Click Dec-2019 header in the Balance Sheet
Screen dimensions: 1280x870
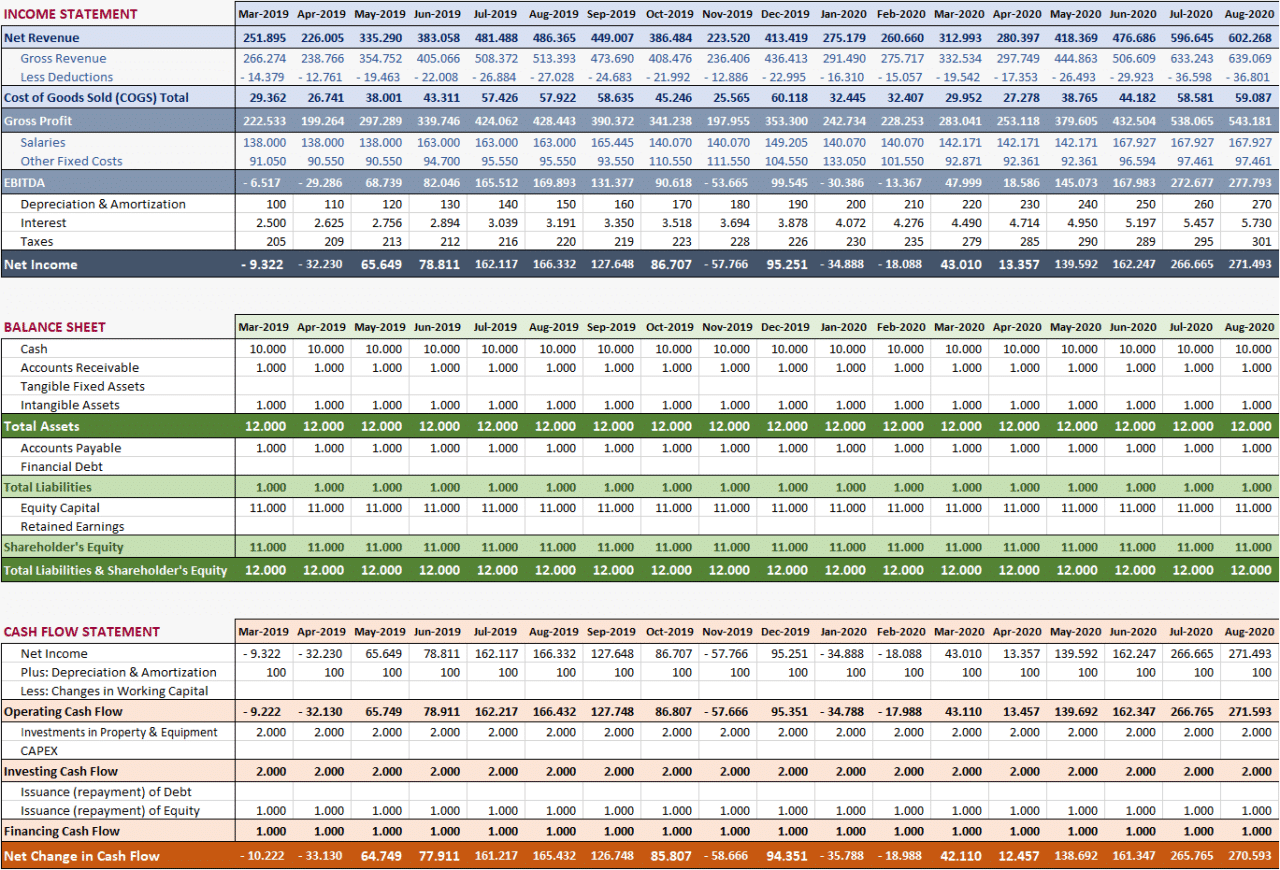(x=785, y=327)
